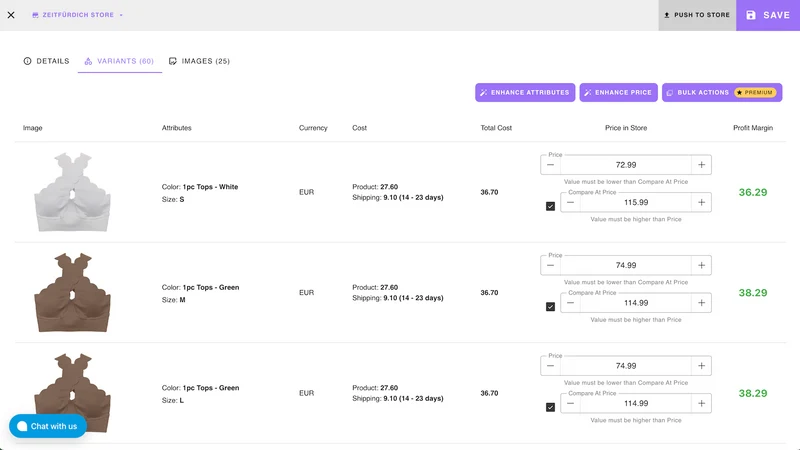The height and width of the screenshot is (450, 800).
Task: Click the copy icon on Bulk Actions
Action: (670, 92)
